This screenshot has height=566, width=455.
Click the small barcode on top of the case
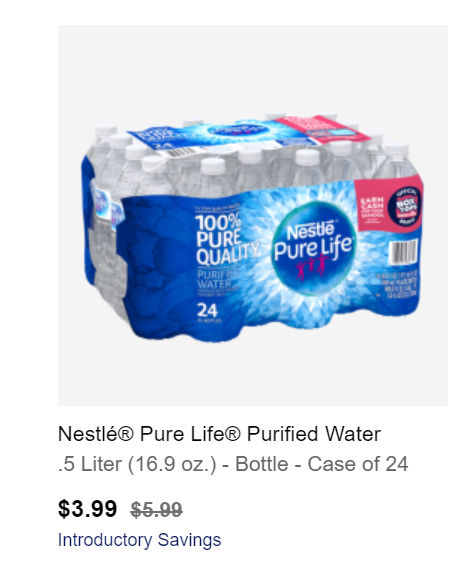click(177, 153)
